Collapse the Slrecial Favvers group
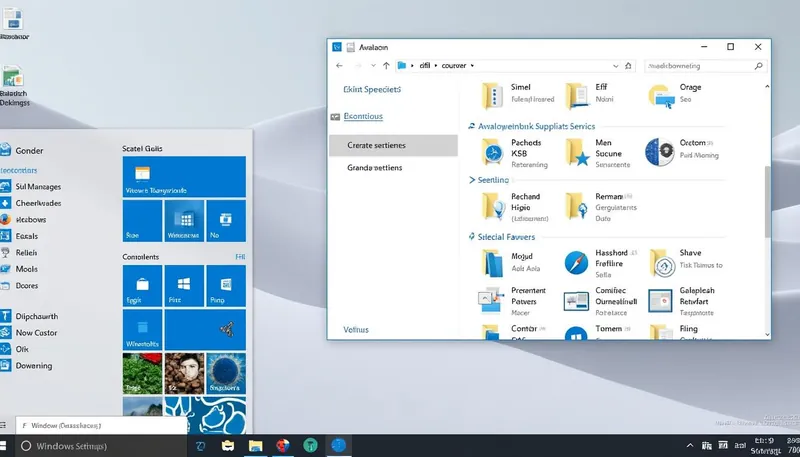 coord(472,237)
